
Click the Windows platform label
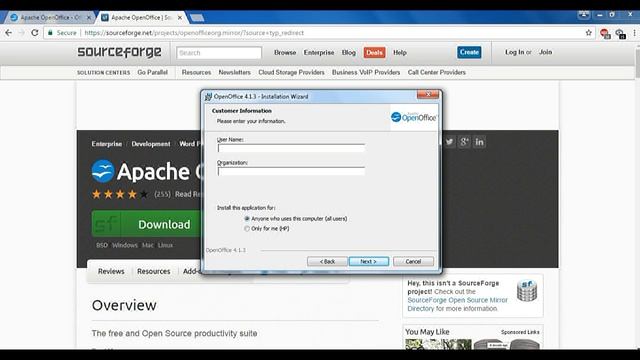(x=124, y=245)
